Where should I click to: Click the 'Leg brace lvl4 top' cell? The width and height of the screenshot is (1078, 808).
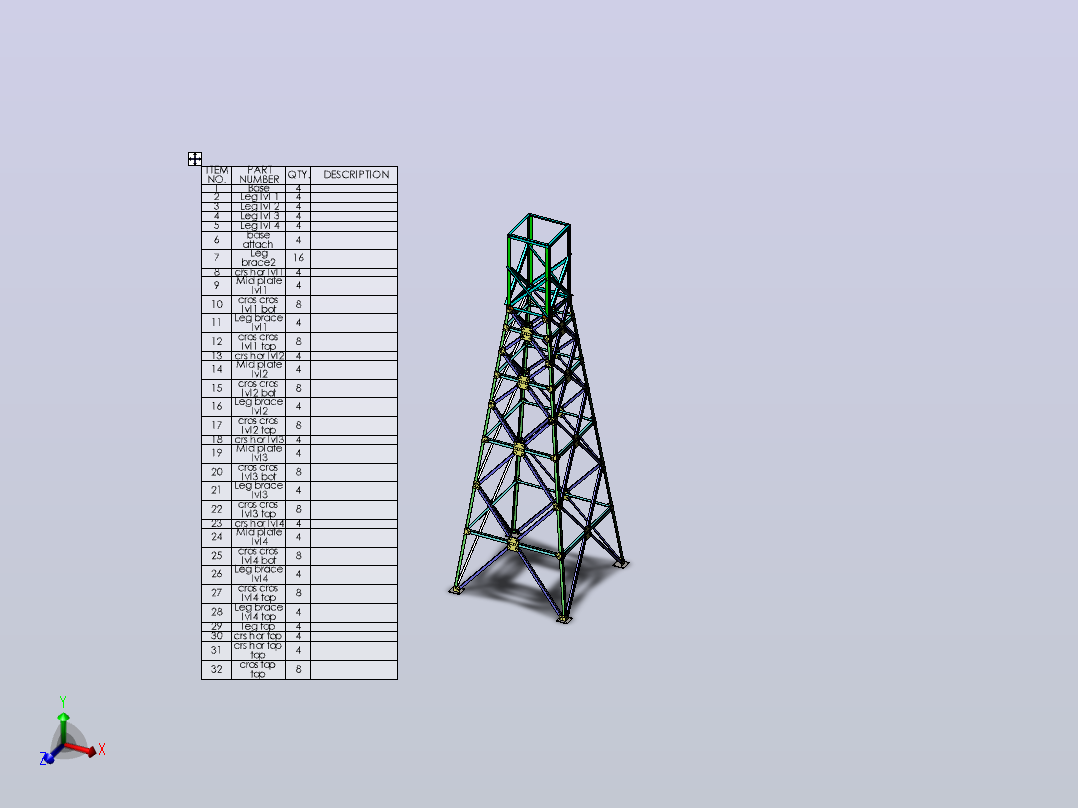click(x=258, y=613)
